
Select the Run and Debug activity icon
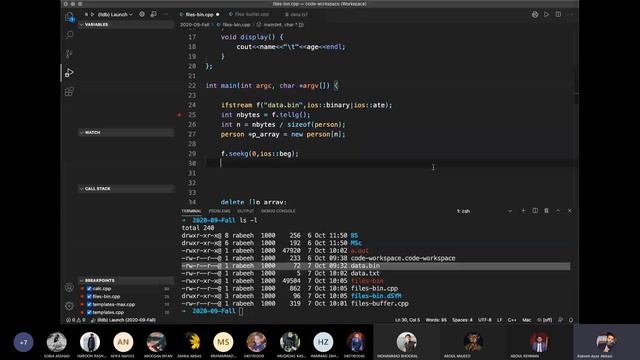69,73
